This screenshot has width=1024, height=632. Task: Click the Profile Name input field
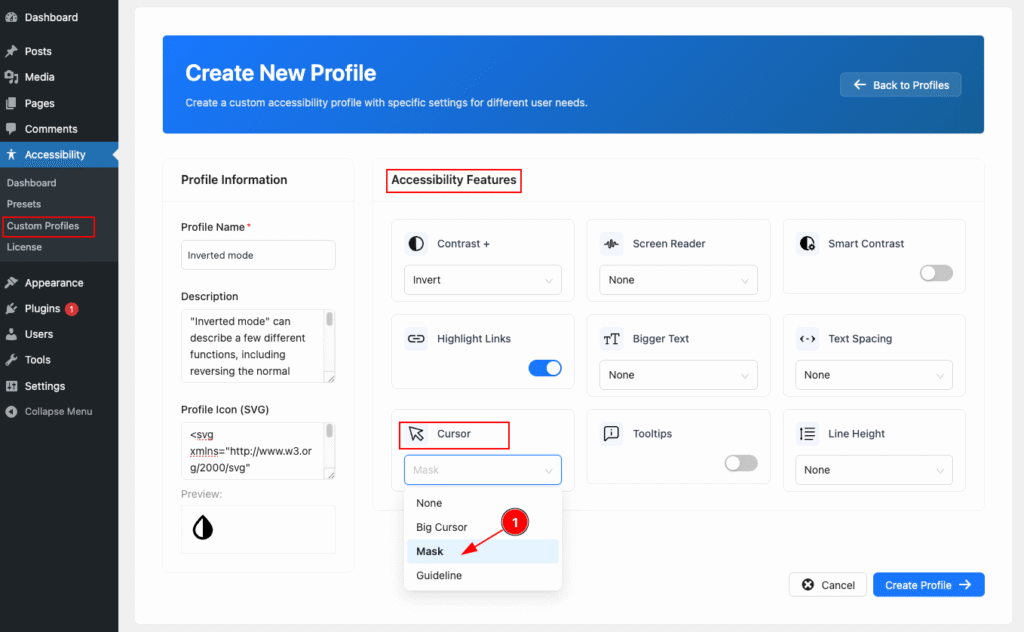pos(257,255)
